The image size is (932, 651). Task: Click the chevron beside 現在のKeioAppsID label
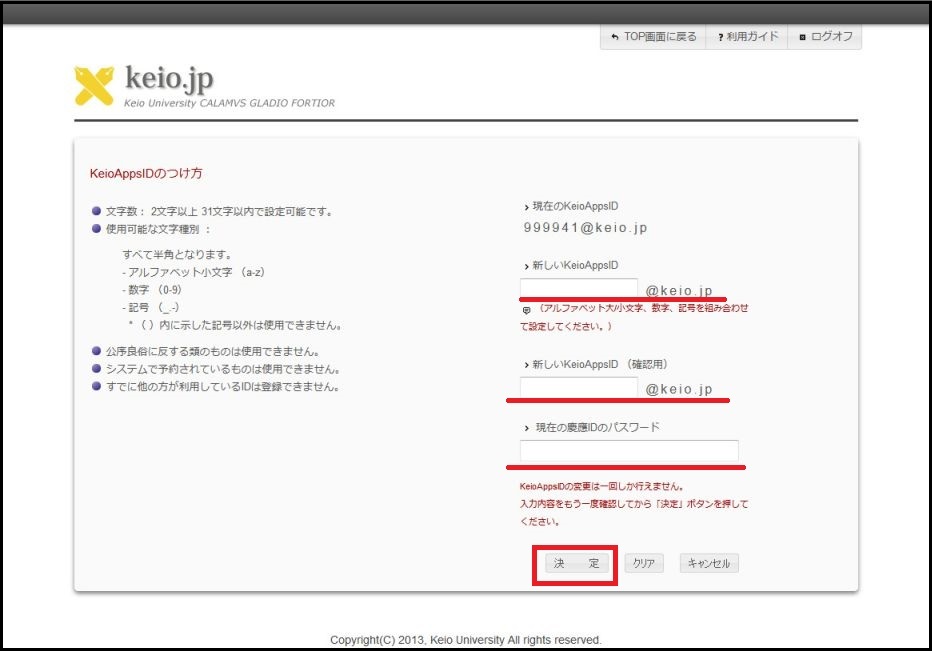[526, 207]
